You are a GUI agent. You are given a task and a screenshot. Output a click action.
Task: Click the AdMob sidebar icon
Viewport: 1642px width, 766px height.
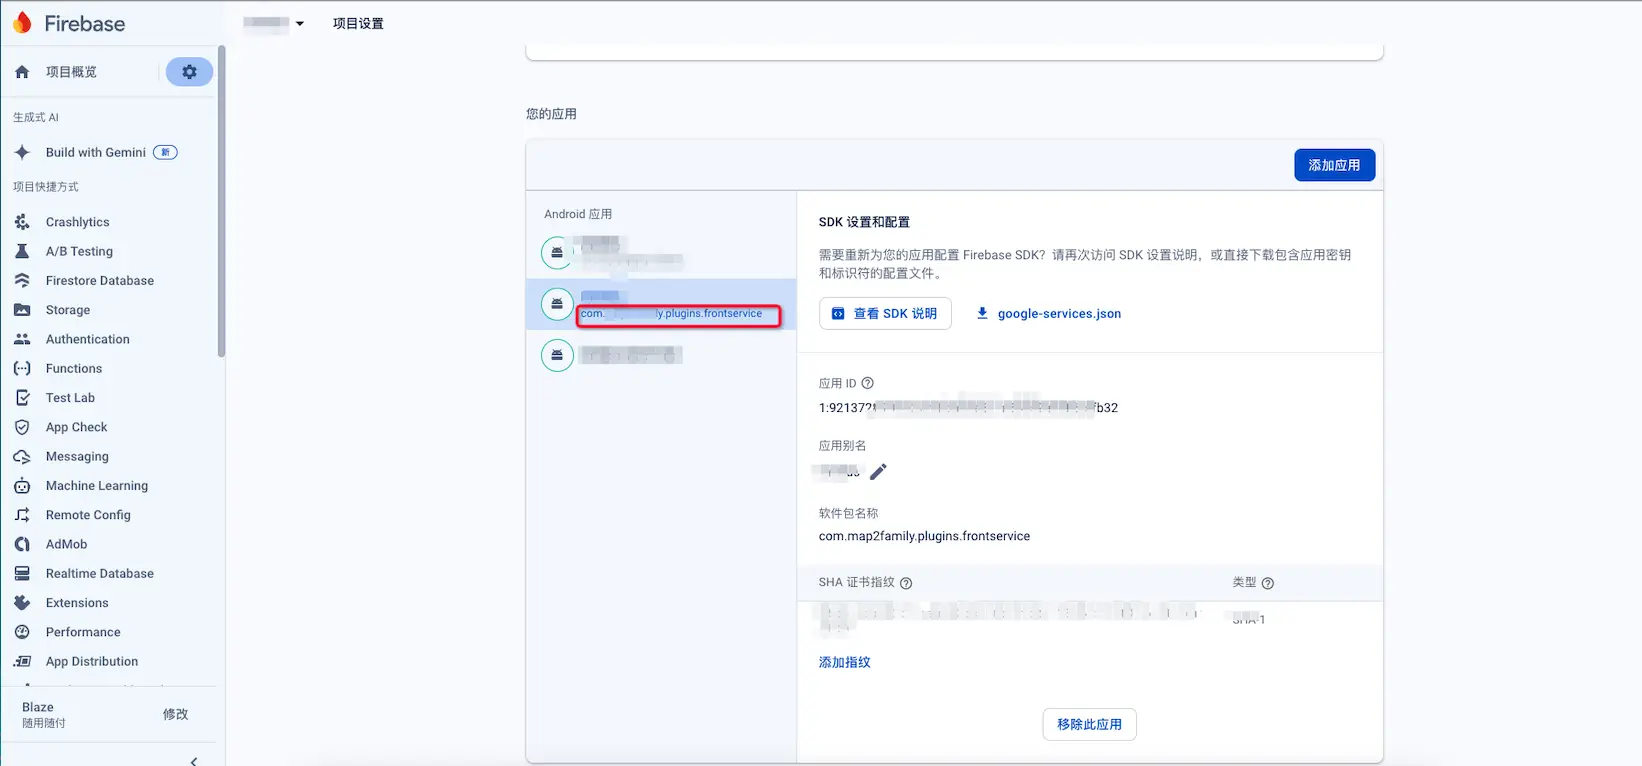pos(22,544)
